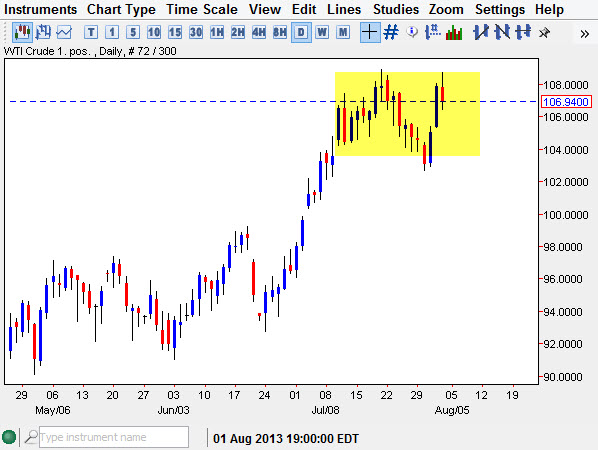The height and width of the screenshot is (450, 598).
Task: Click the info tooltip bubble icon
Action: pos(412,32)
